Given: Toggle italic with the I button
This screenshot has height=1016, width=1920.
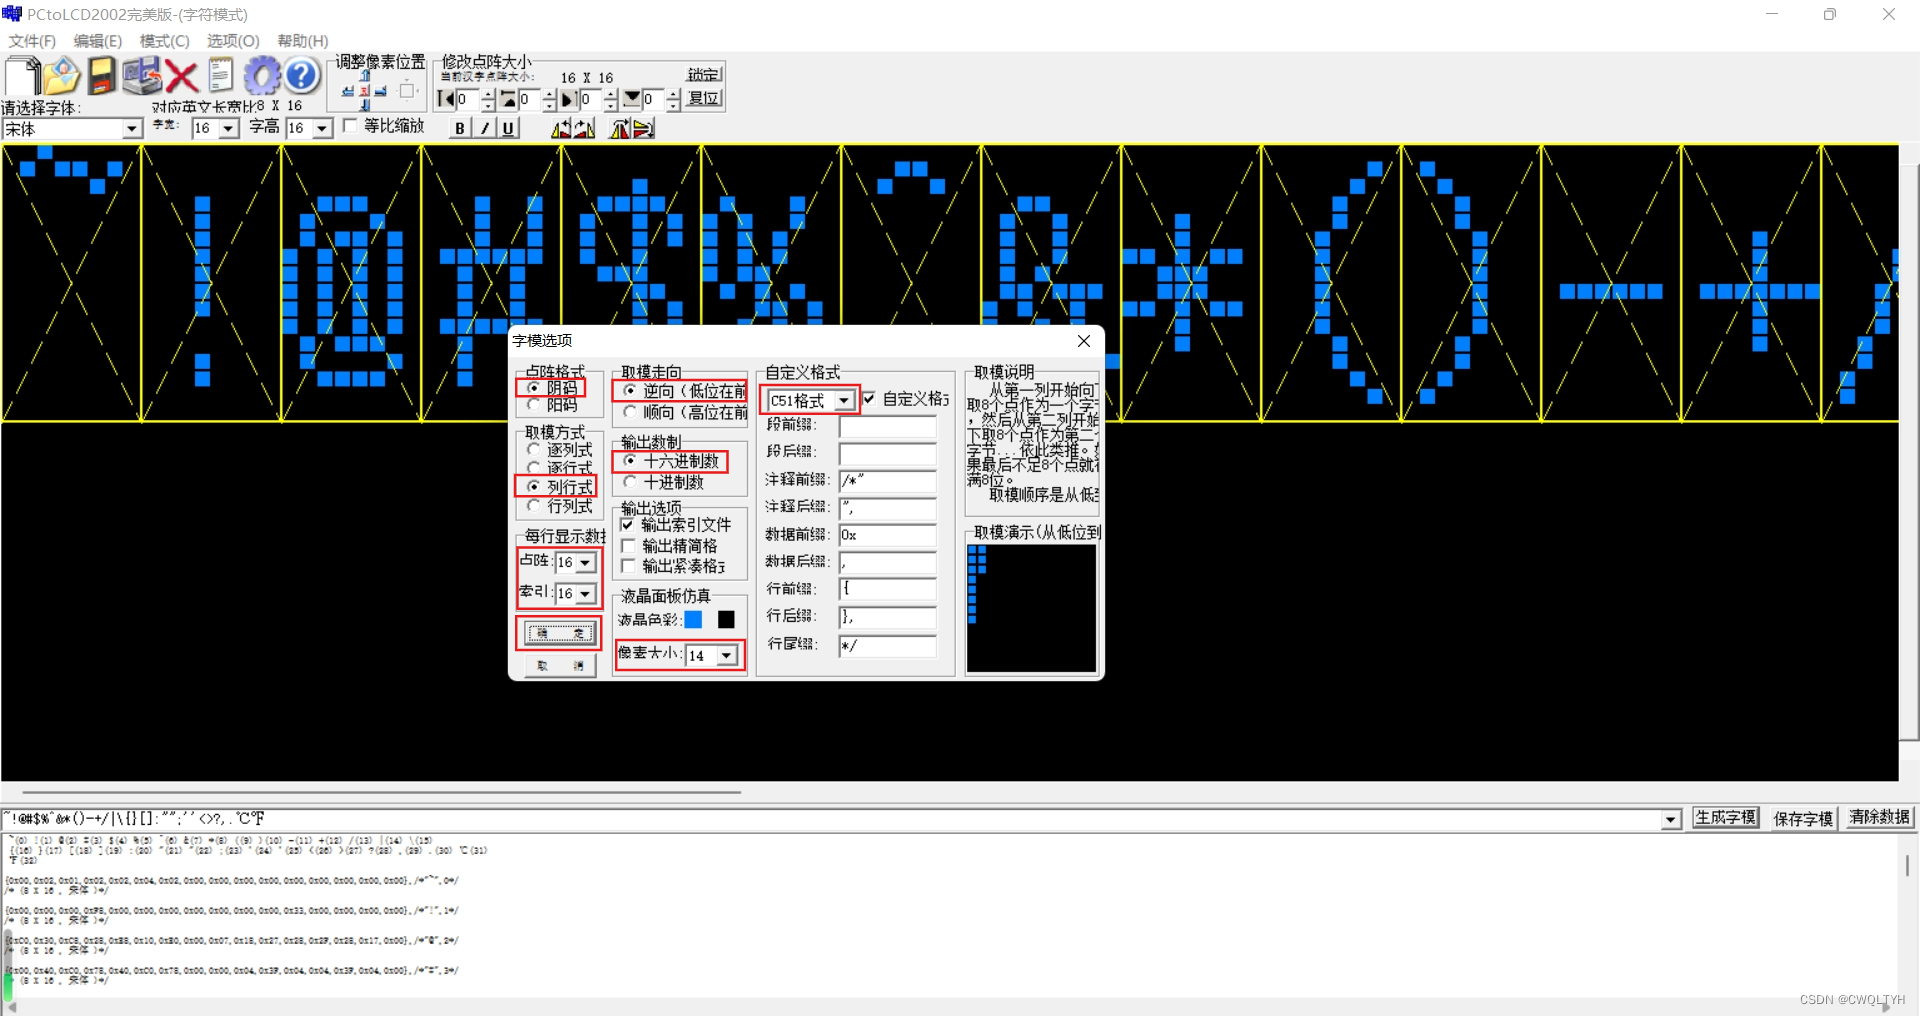Looking at the screenshot, I should point(484,128).
